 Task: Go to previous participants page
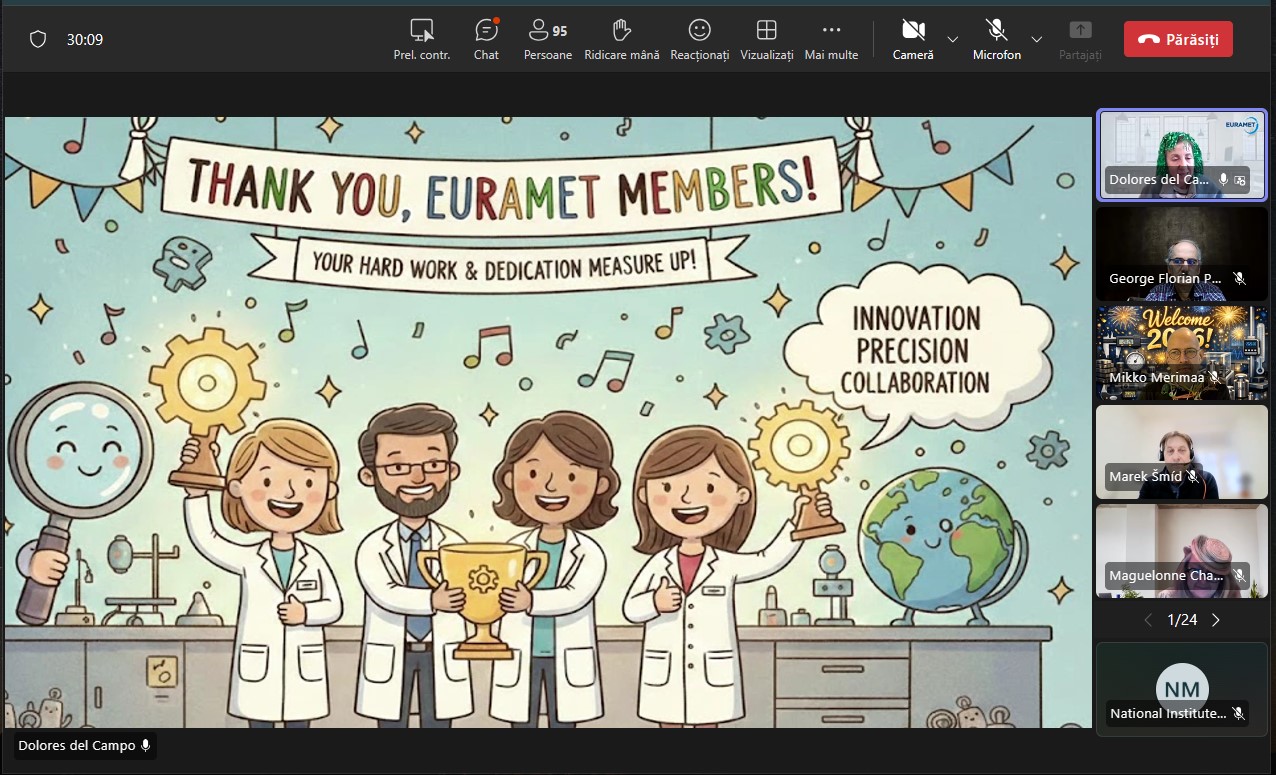click(1148, 620)
